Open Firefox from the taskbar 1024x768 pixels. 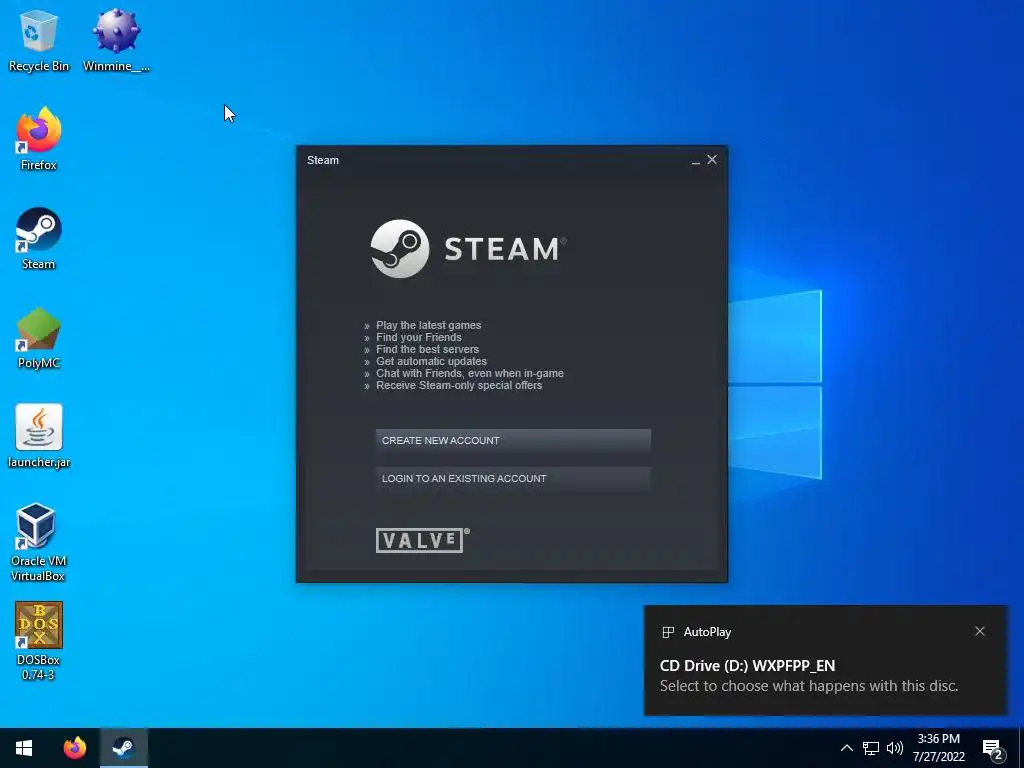tap(74, 748)
